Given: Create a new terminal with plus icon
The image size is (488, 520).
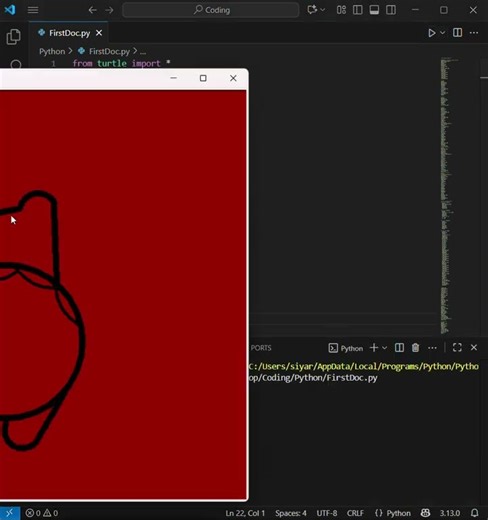Looking at the screenshot, I should click(374, 348).
